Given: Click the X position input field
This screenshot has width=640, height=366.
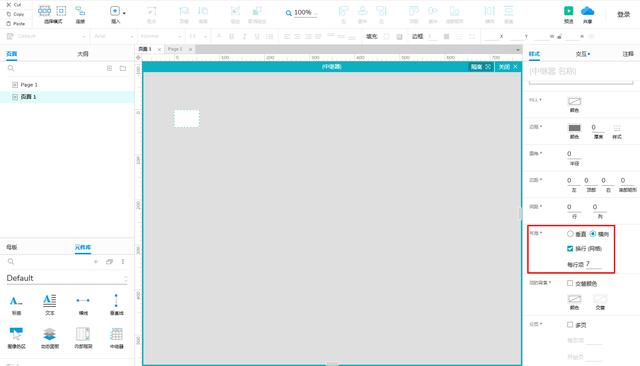Looking at the screenshot, I should (491, 36).
